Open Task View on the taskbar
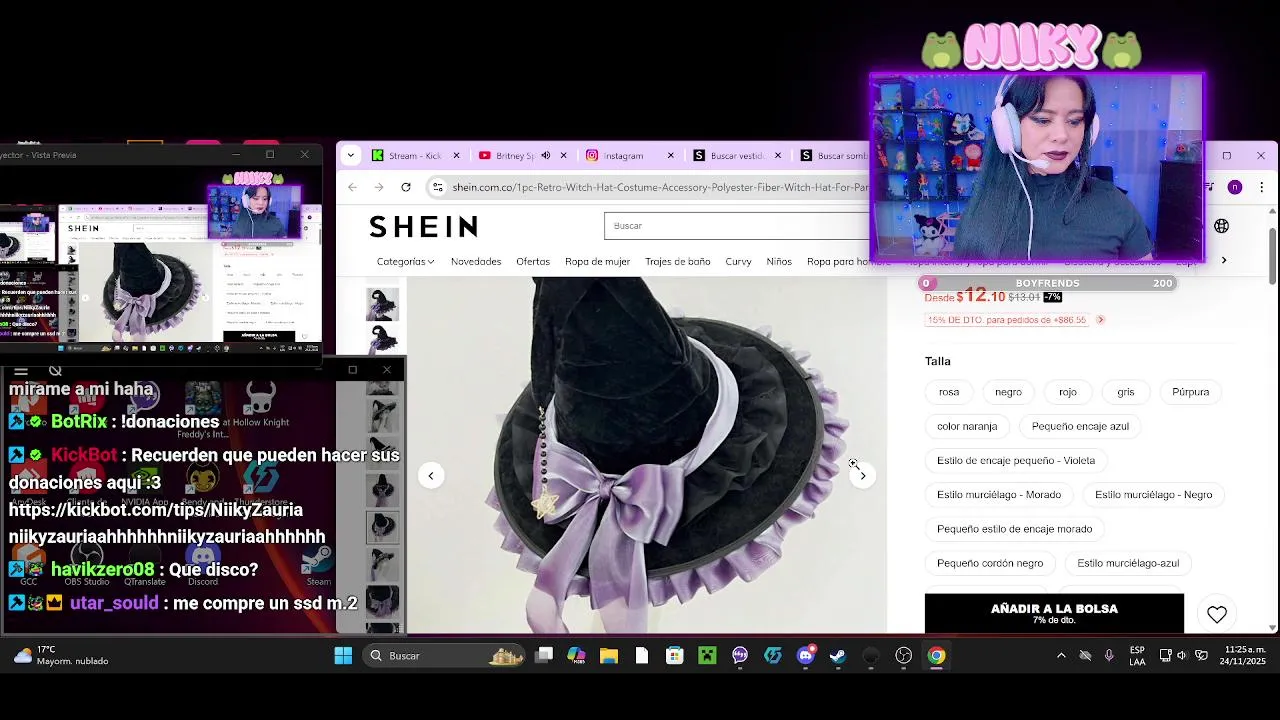1280x720 pixels. [544, 656]
